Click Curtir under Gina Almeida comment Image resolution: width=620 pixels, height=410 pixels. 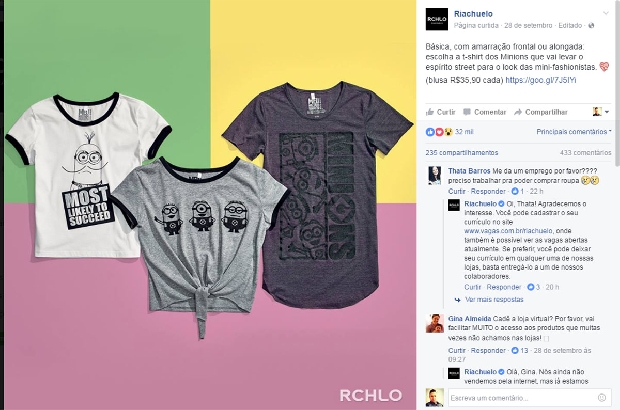click(457, 351)
